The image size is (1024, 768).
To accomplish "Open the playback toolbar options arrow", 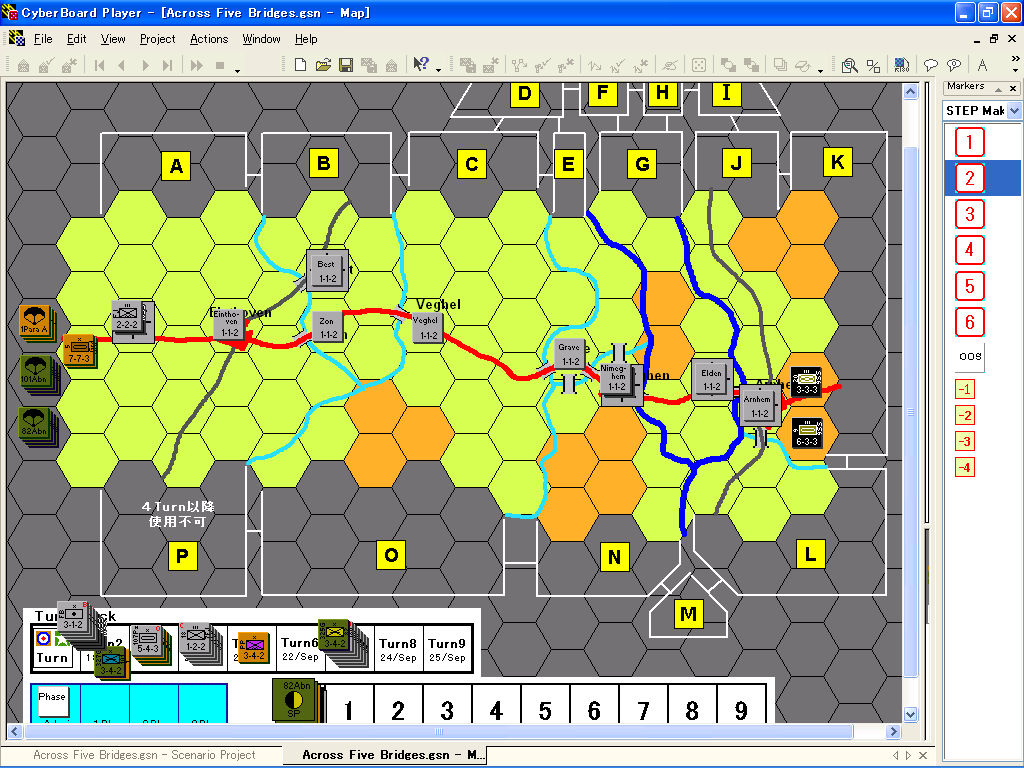I will click(x=237, y=71).
